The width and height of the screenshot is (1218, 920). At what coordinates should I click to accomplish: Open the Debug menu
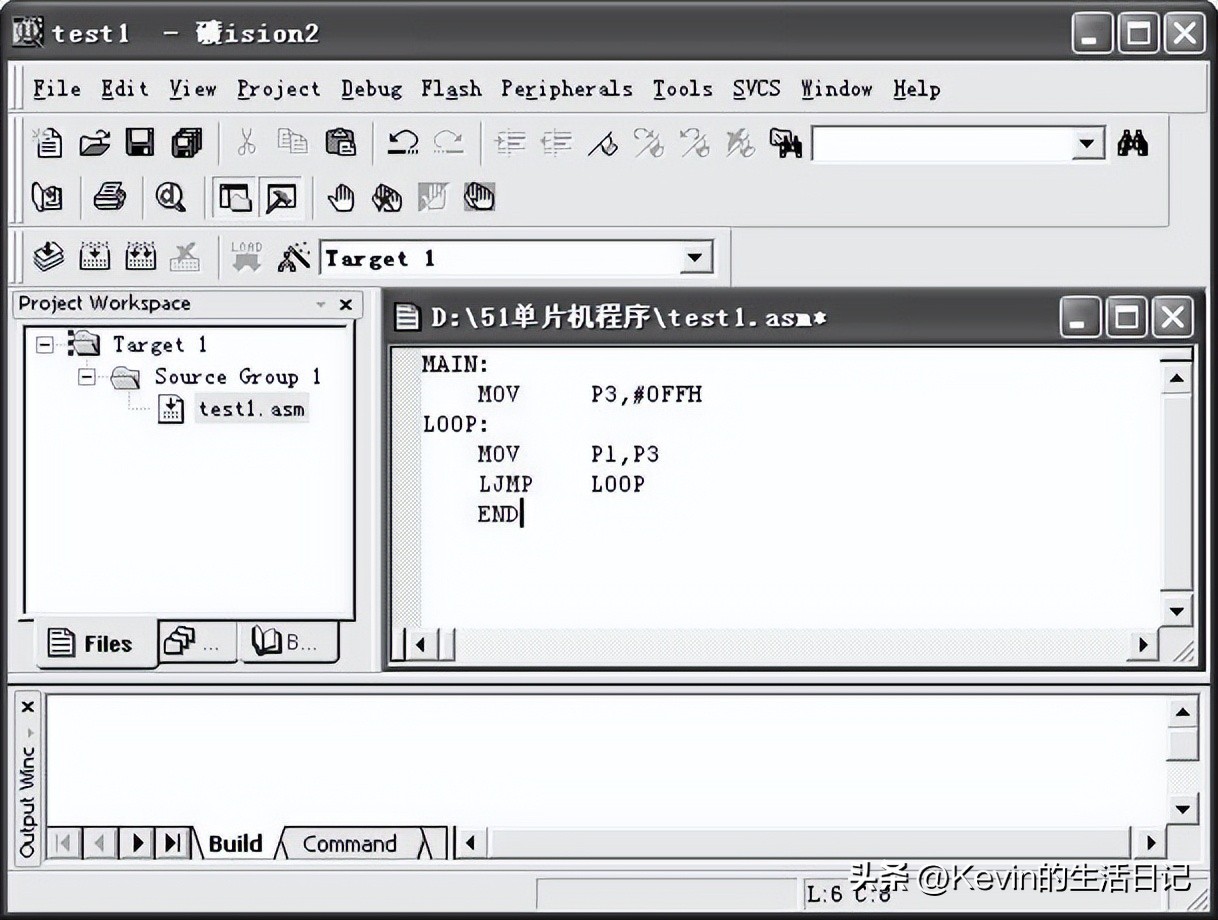pyautogui.click(x=371, y=89)
